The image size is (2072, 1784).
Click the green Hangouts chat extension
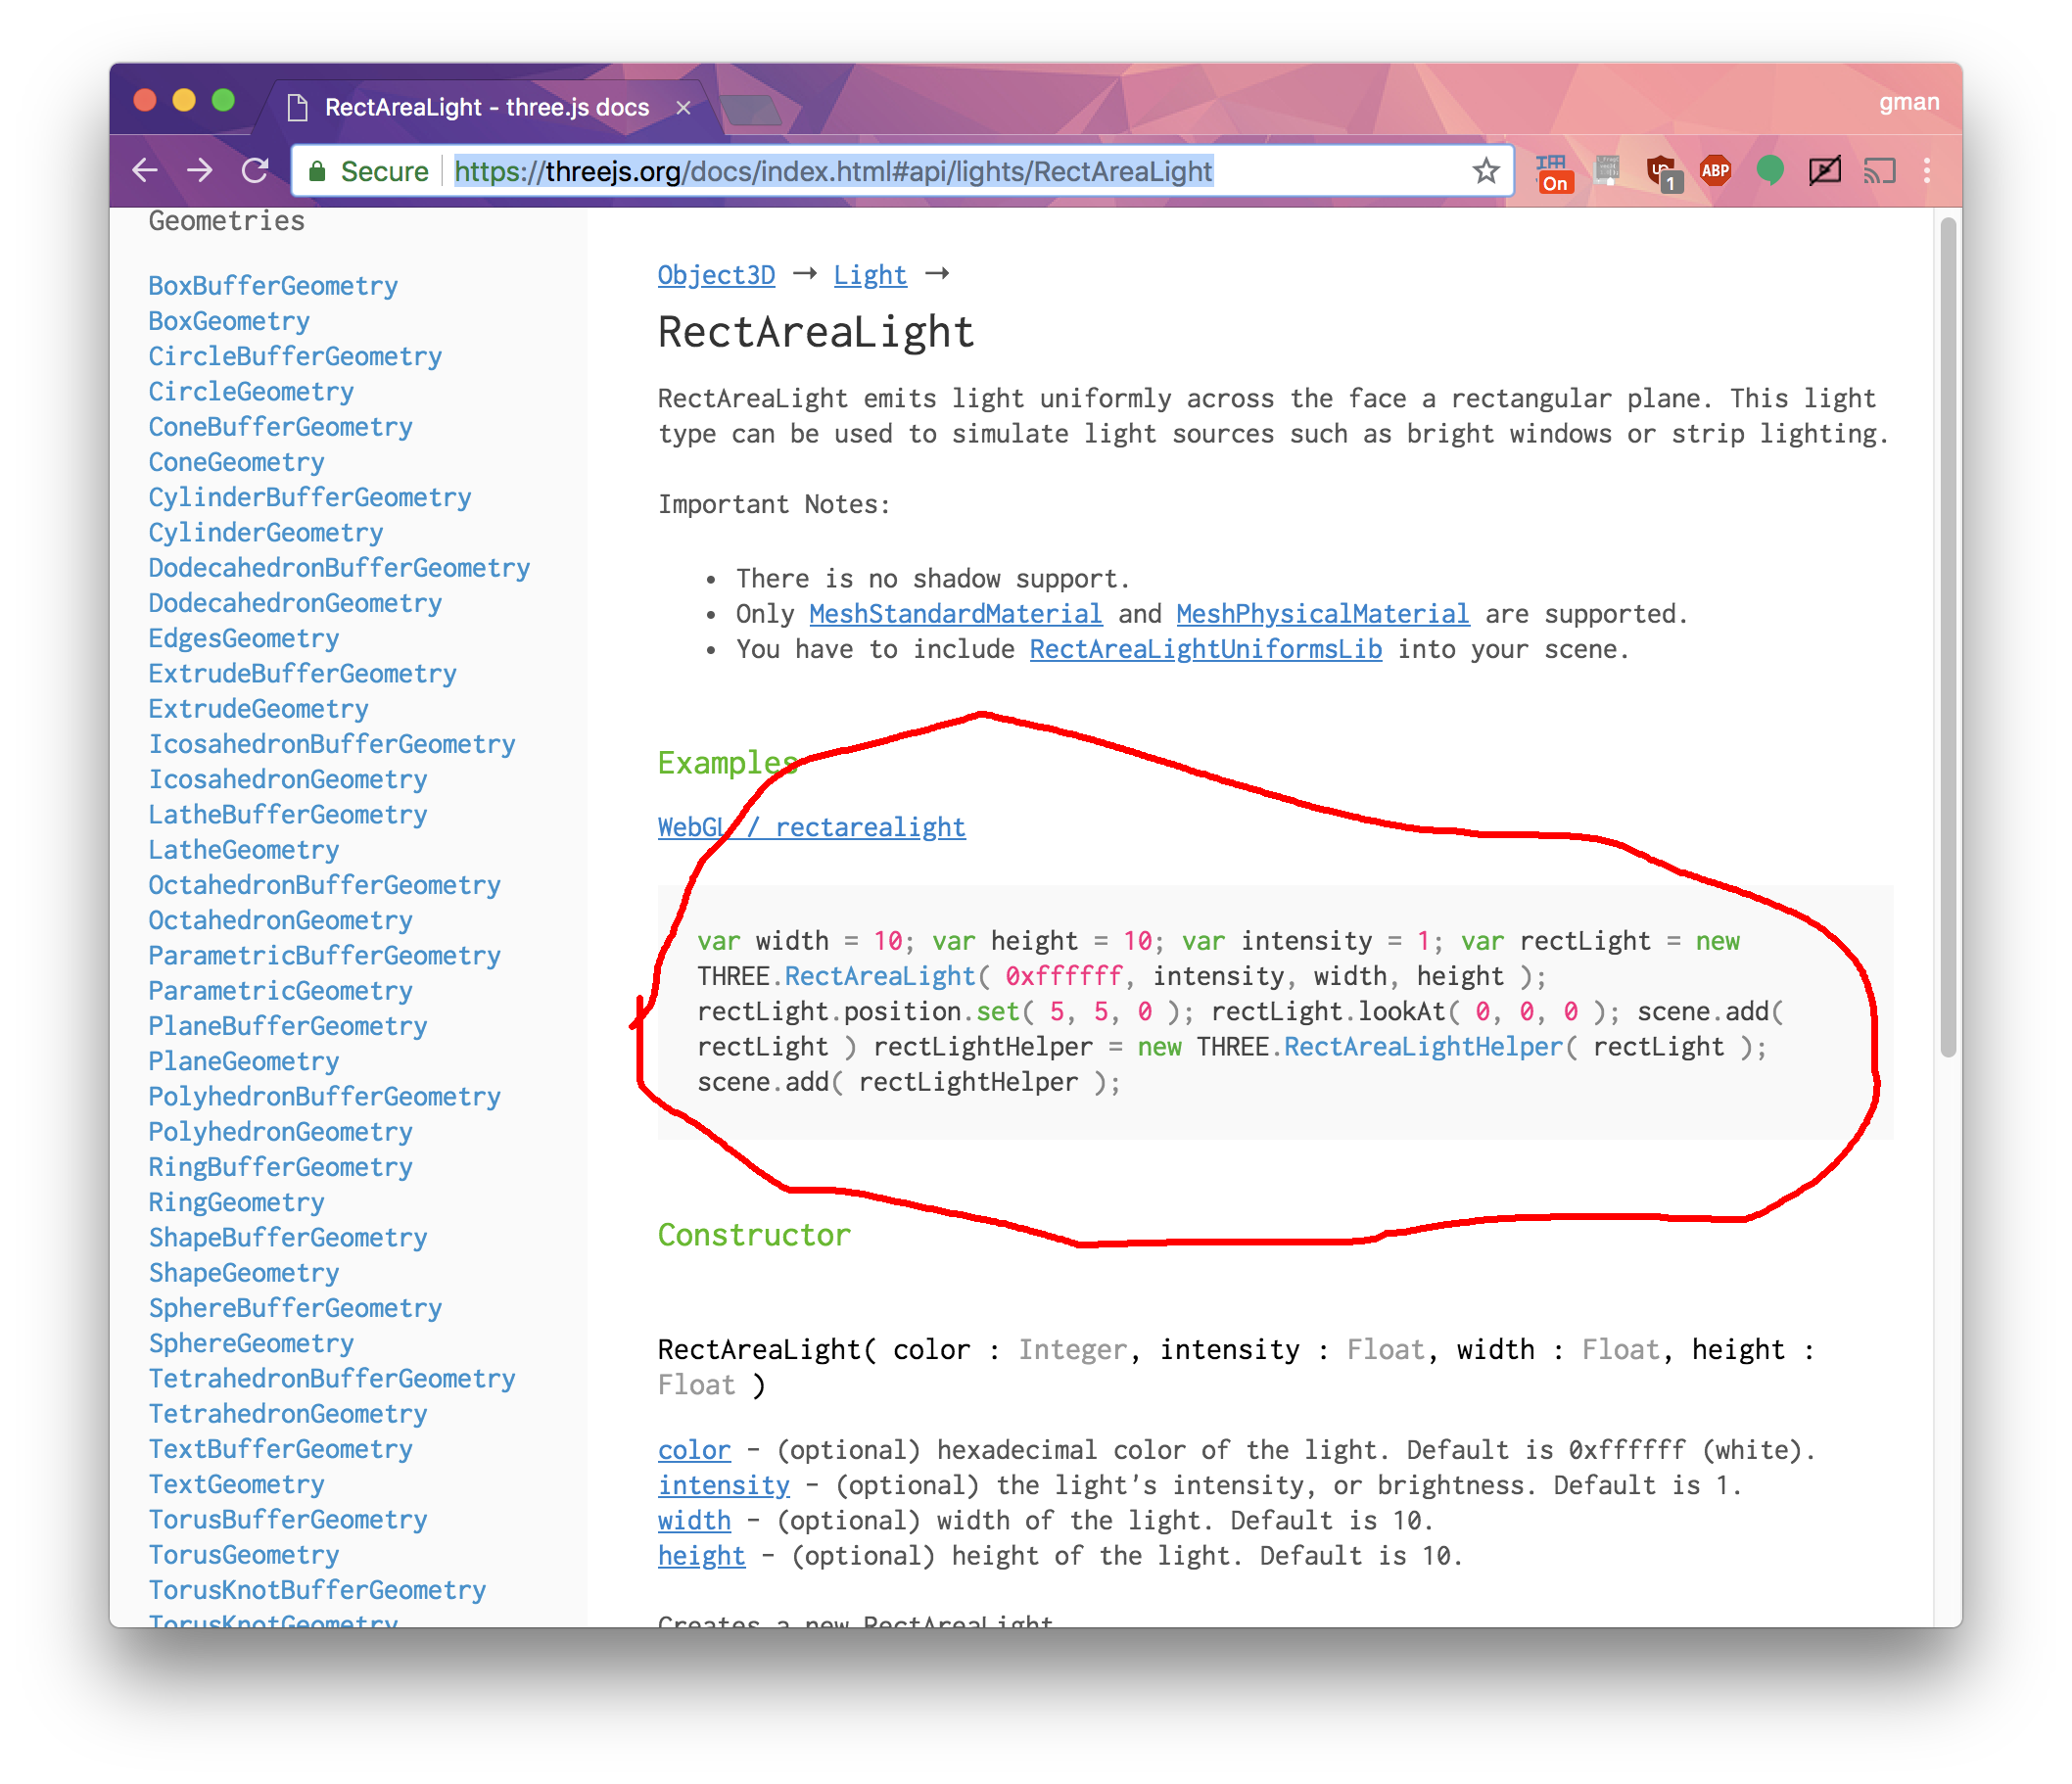[1769, 171]
